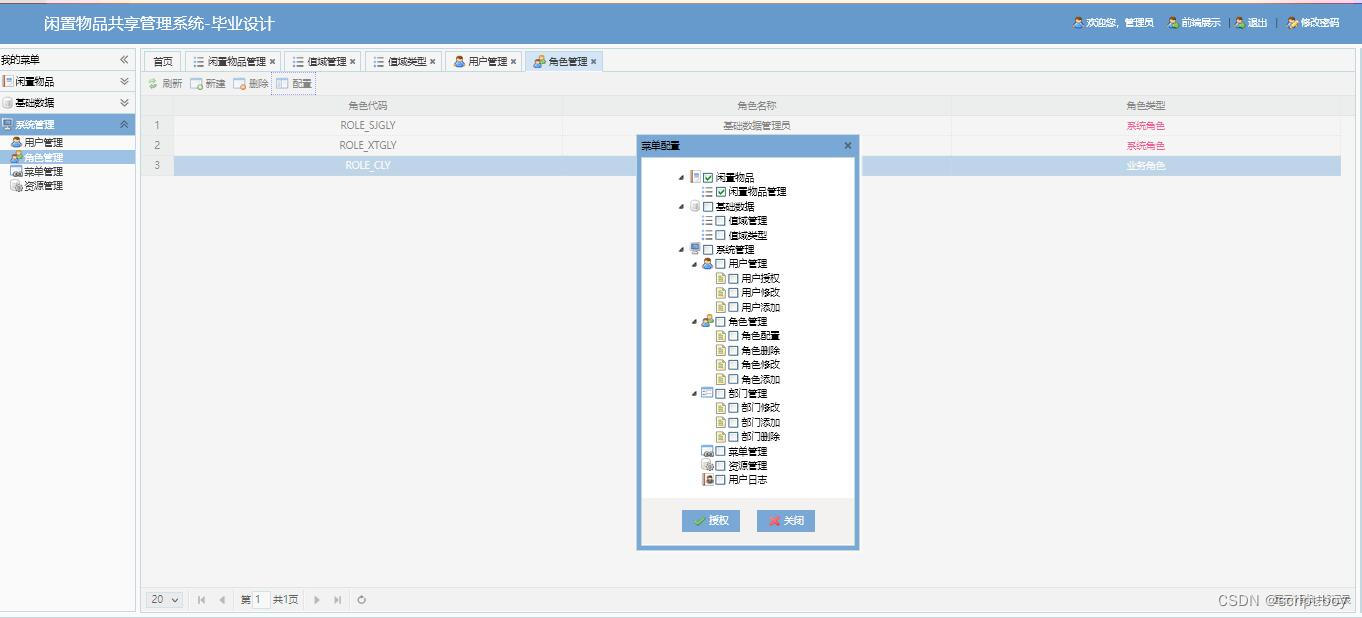The image size is (1362, 618).
Task: Check the 用户日志 checkbox
Action: (x=721, y=479)
